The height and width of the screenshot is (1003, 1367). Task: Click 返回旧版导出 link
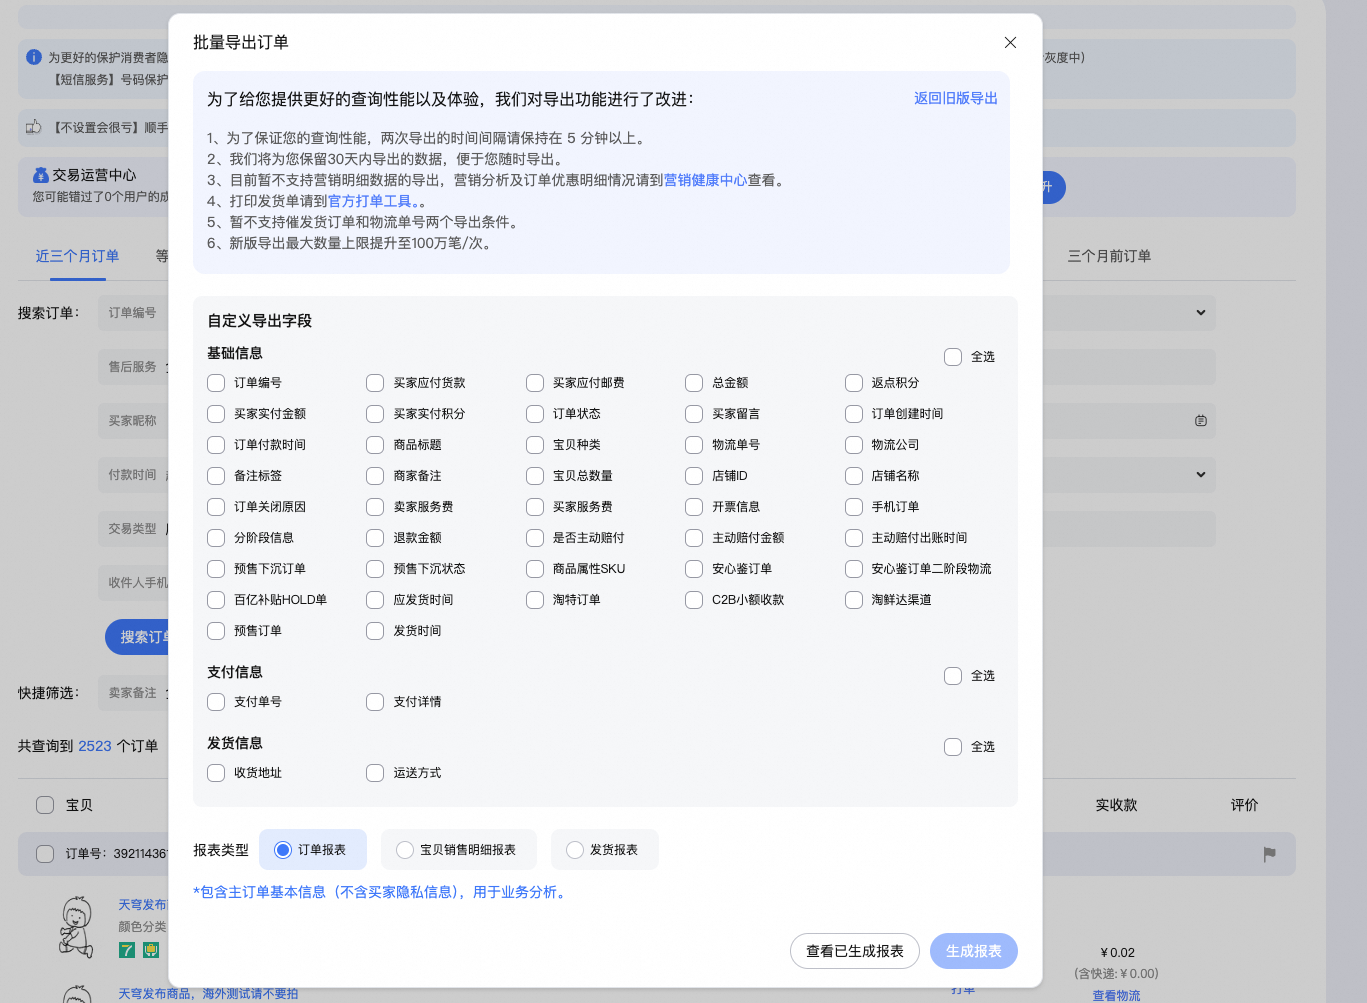(x=956, y=98)
